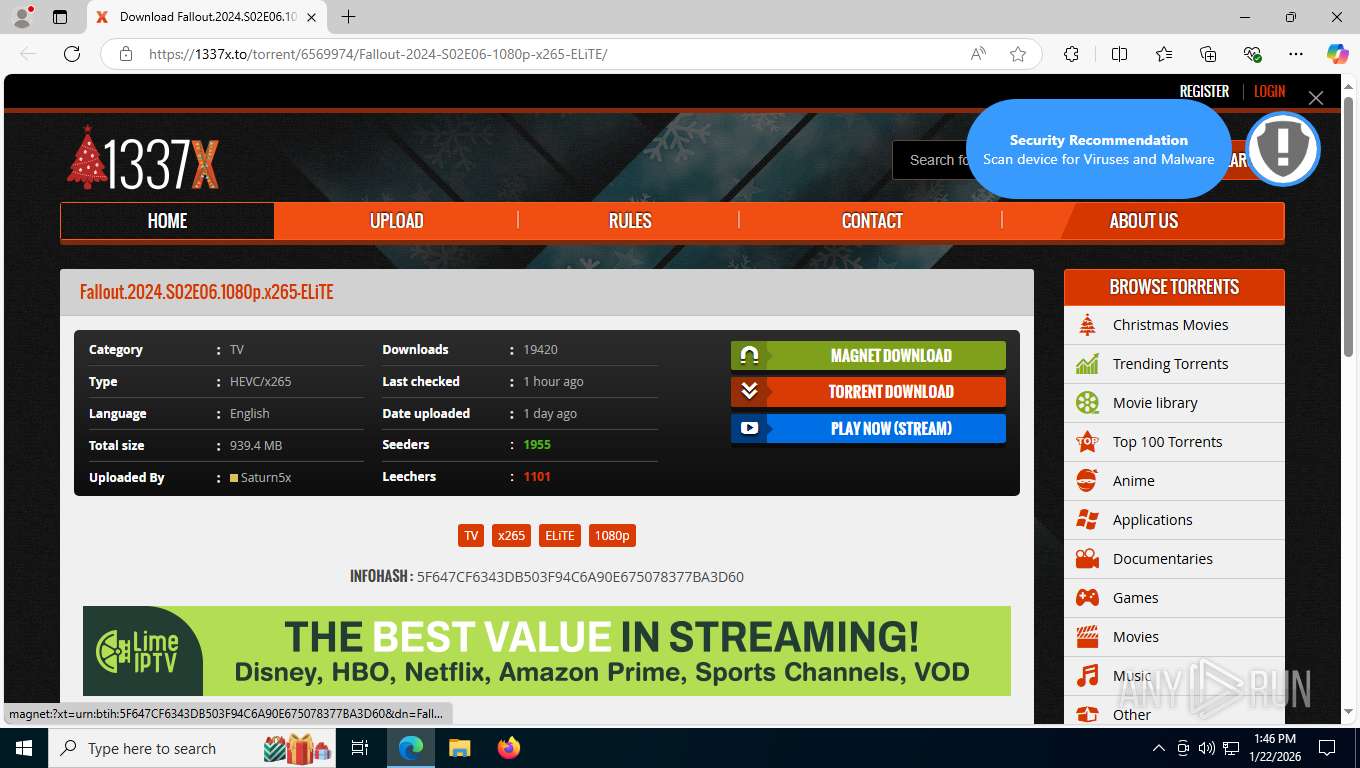This screenshot has height=768, width=1360.
Task: Click the Movies clapperboard icon
Action: pyautogui.click(x=1087, y=637)
